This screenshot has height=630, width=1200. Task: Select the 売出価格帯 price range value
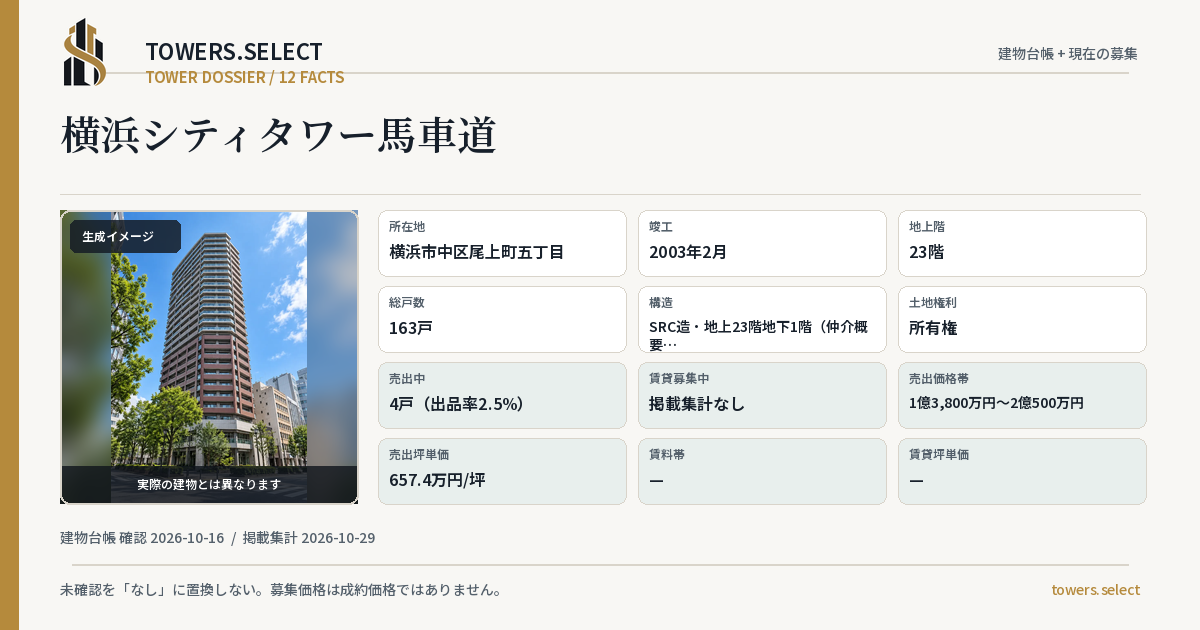(996, 403)
